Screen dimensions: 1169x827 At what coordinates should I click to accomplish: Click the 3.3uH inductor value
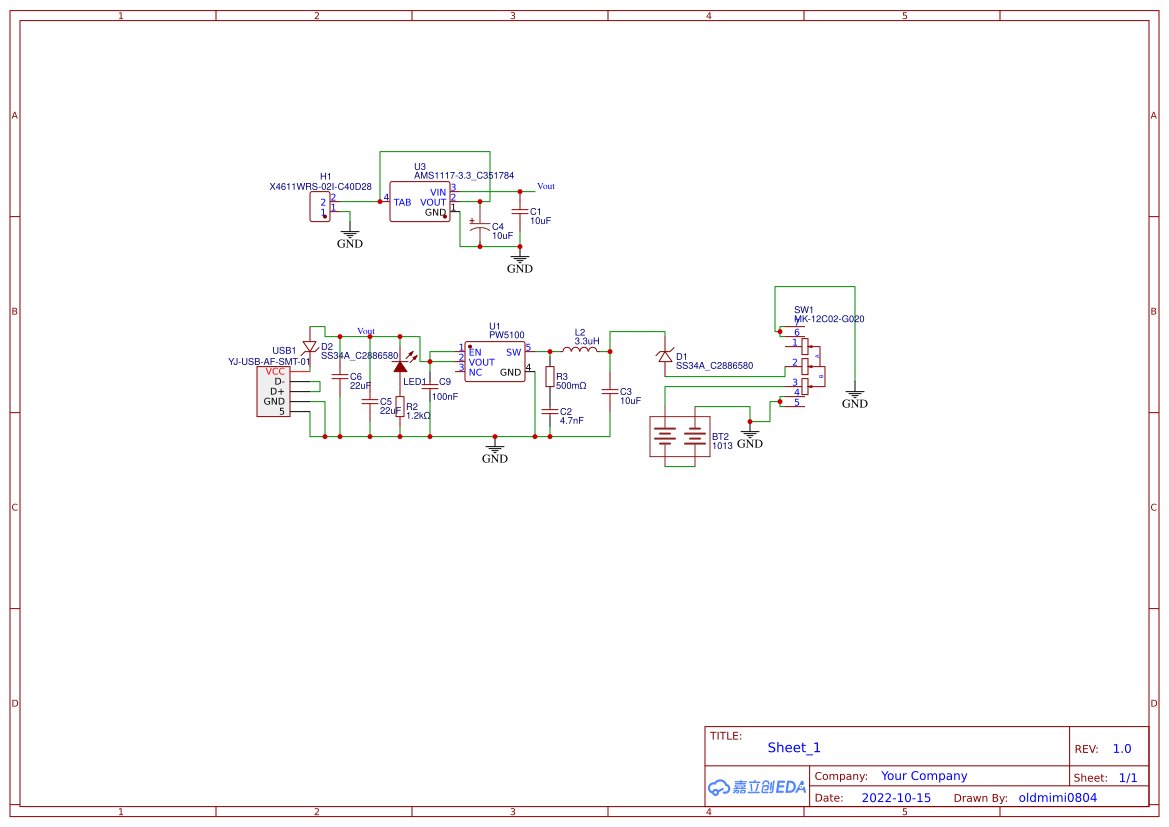tap(587, 342)
